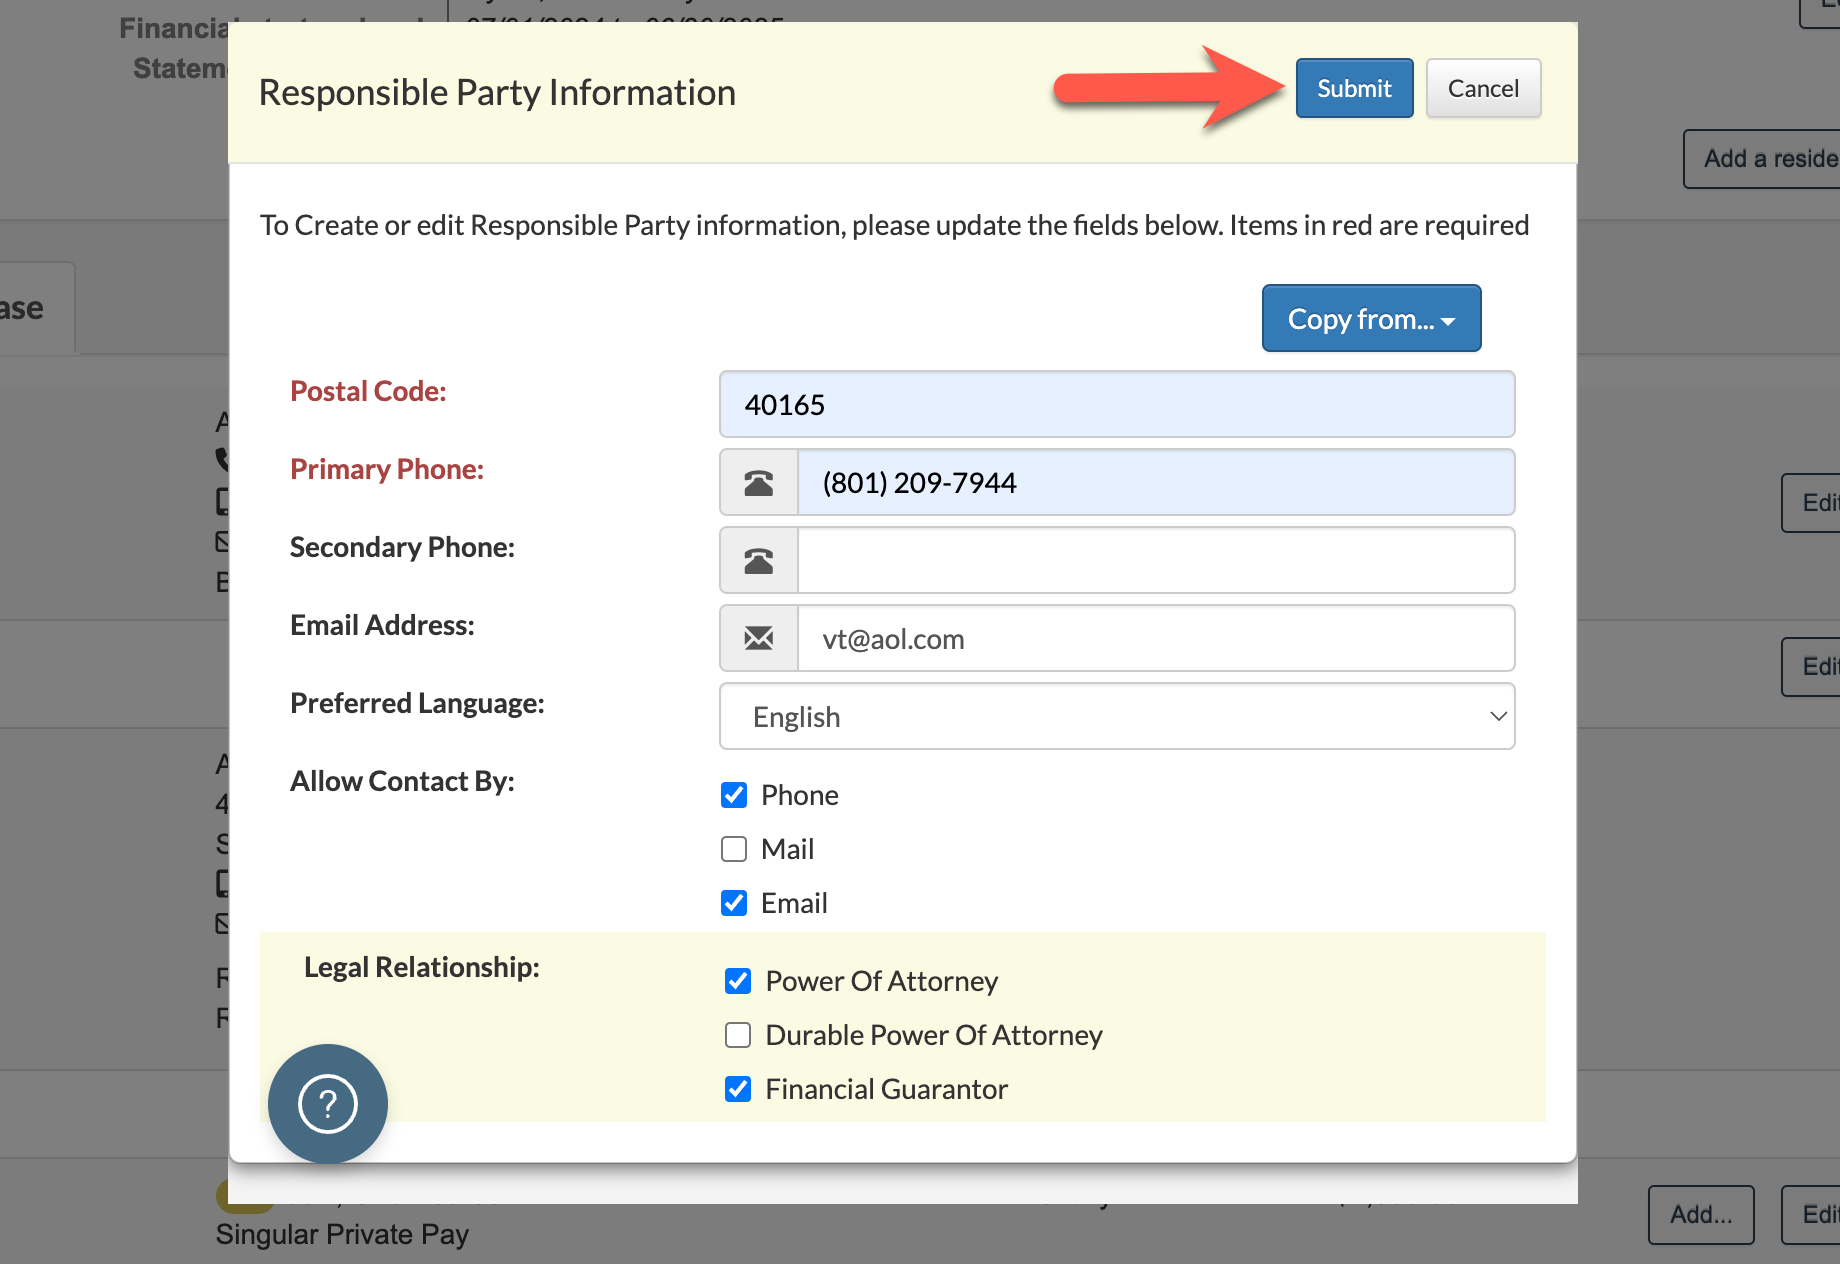Screen dimensions: 1840x1264
Task: Click the Legal Relationship label
Action: coord(422,968)
